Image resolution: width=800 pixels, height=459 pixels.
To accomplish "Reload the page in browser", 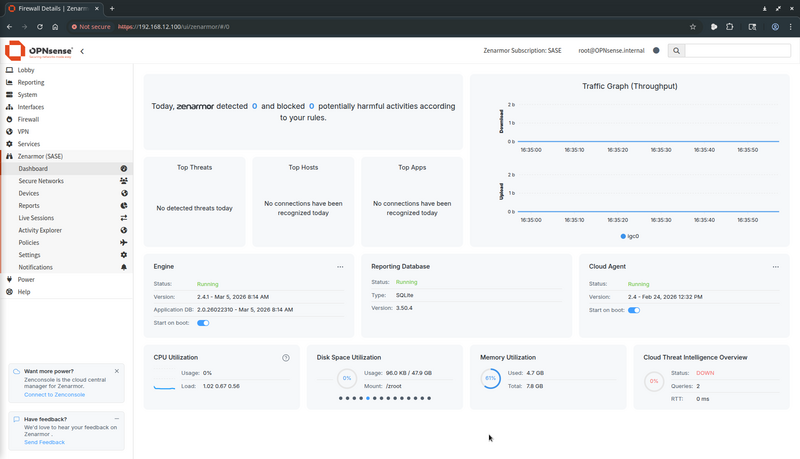I will point(40,27).
